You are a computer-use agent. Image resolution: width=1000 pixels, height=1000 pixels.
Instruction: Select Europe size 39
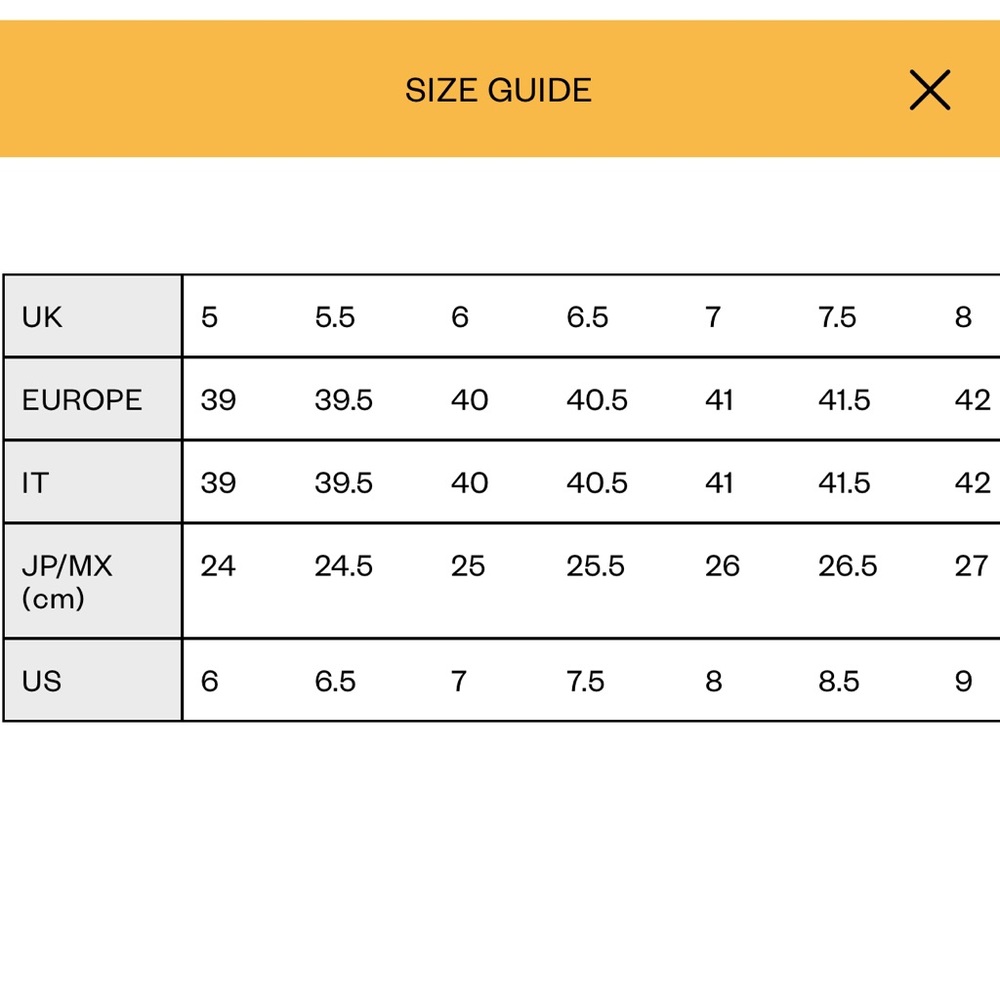[x=218, y=400]
